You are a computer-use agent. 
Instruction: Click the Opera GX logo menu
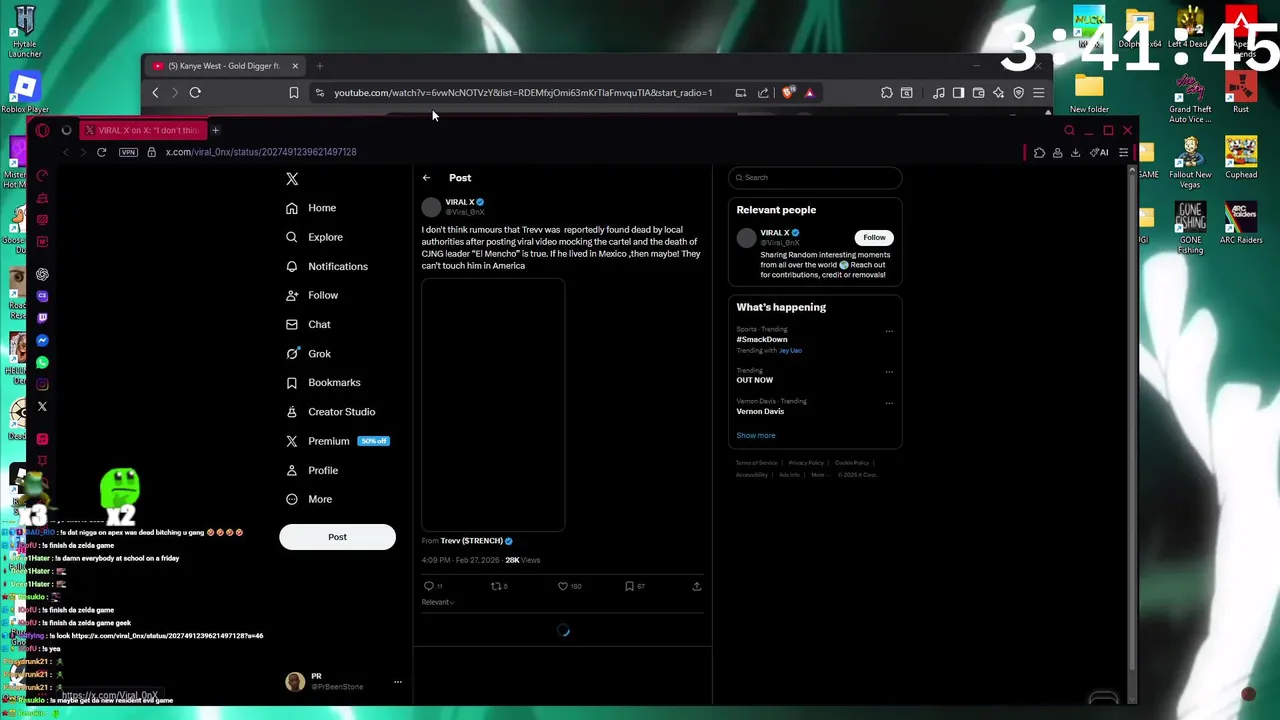click(42, 130)
